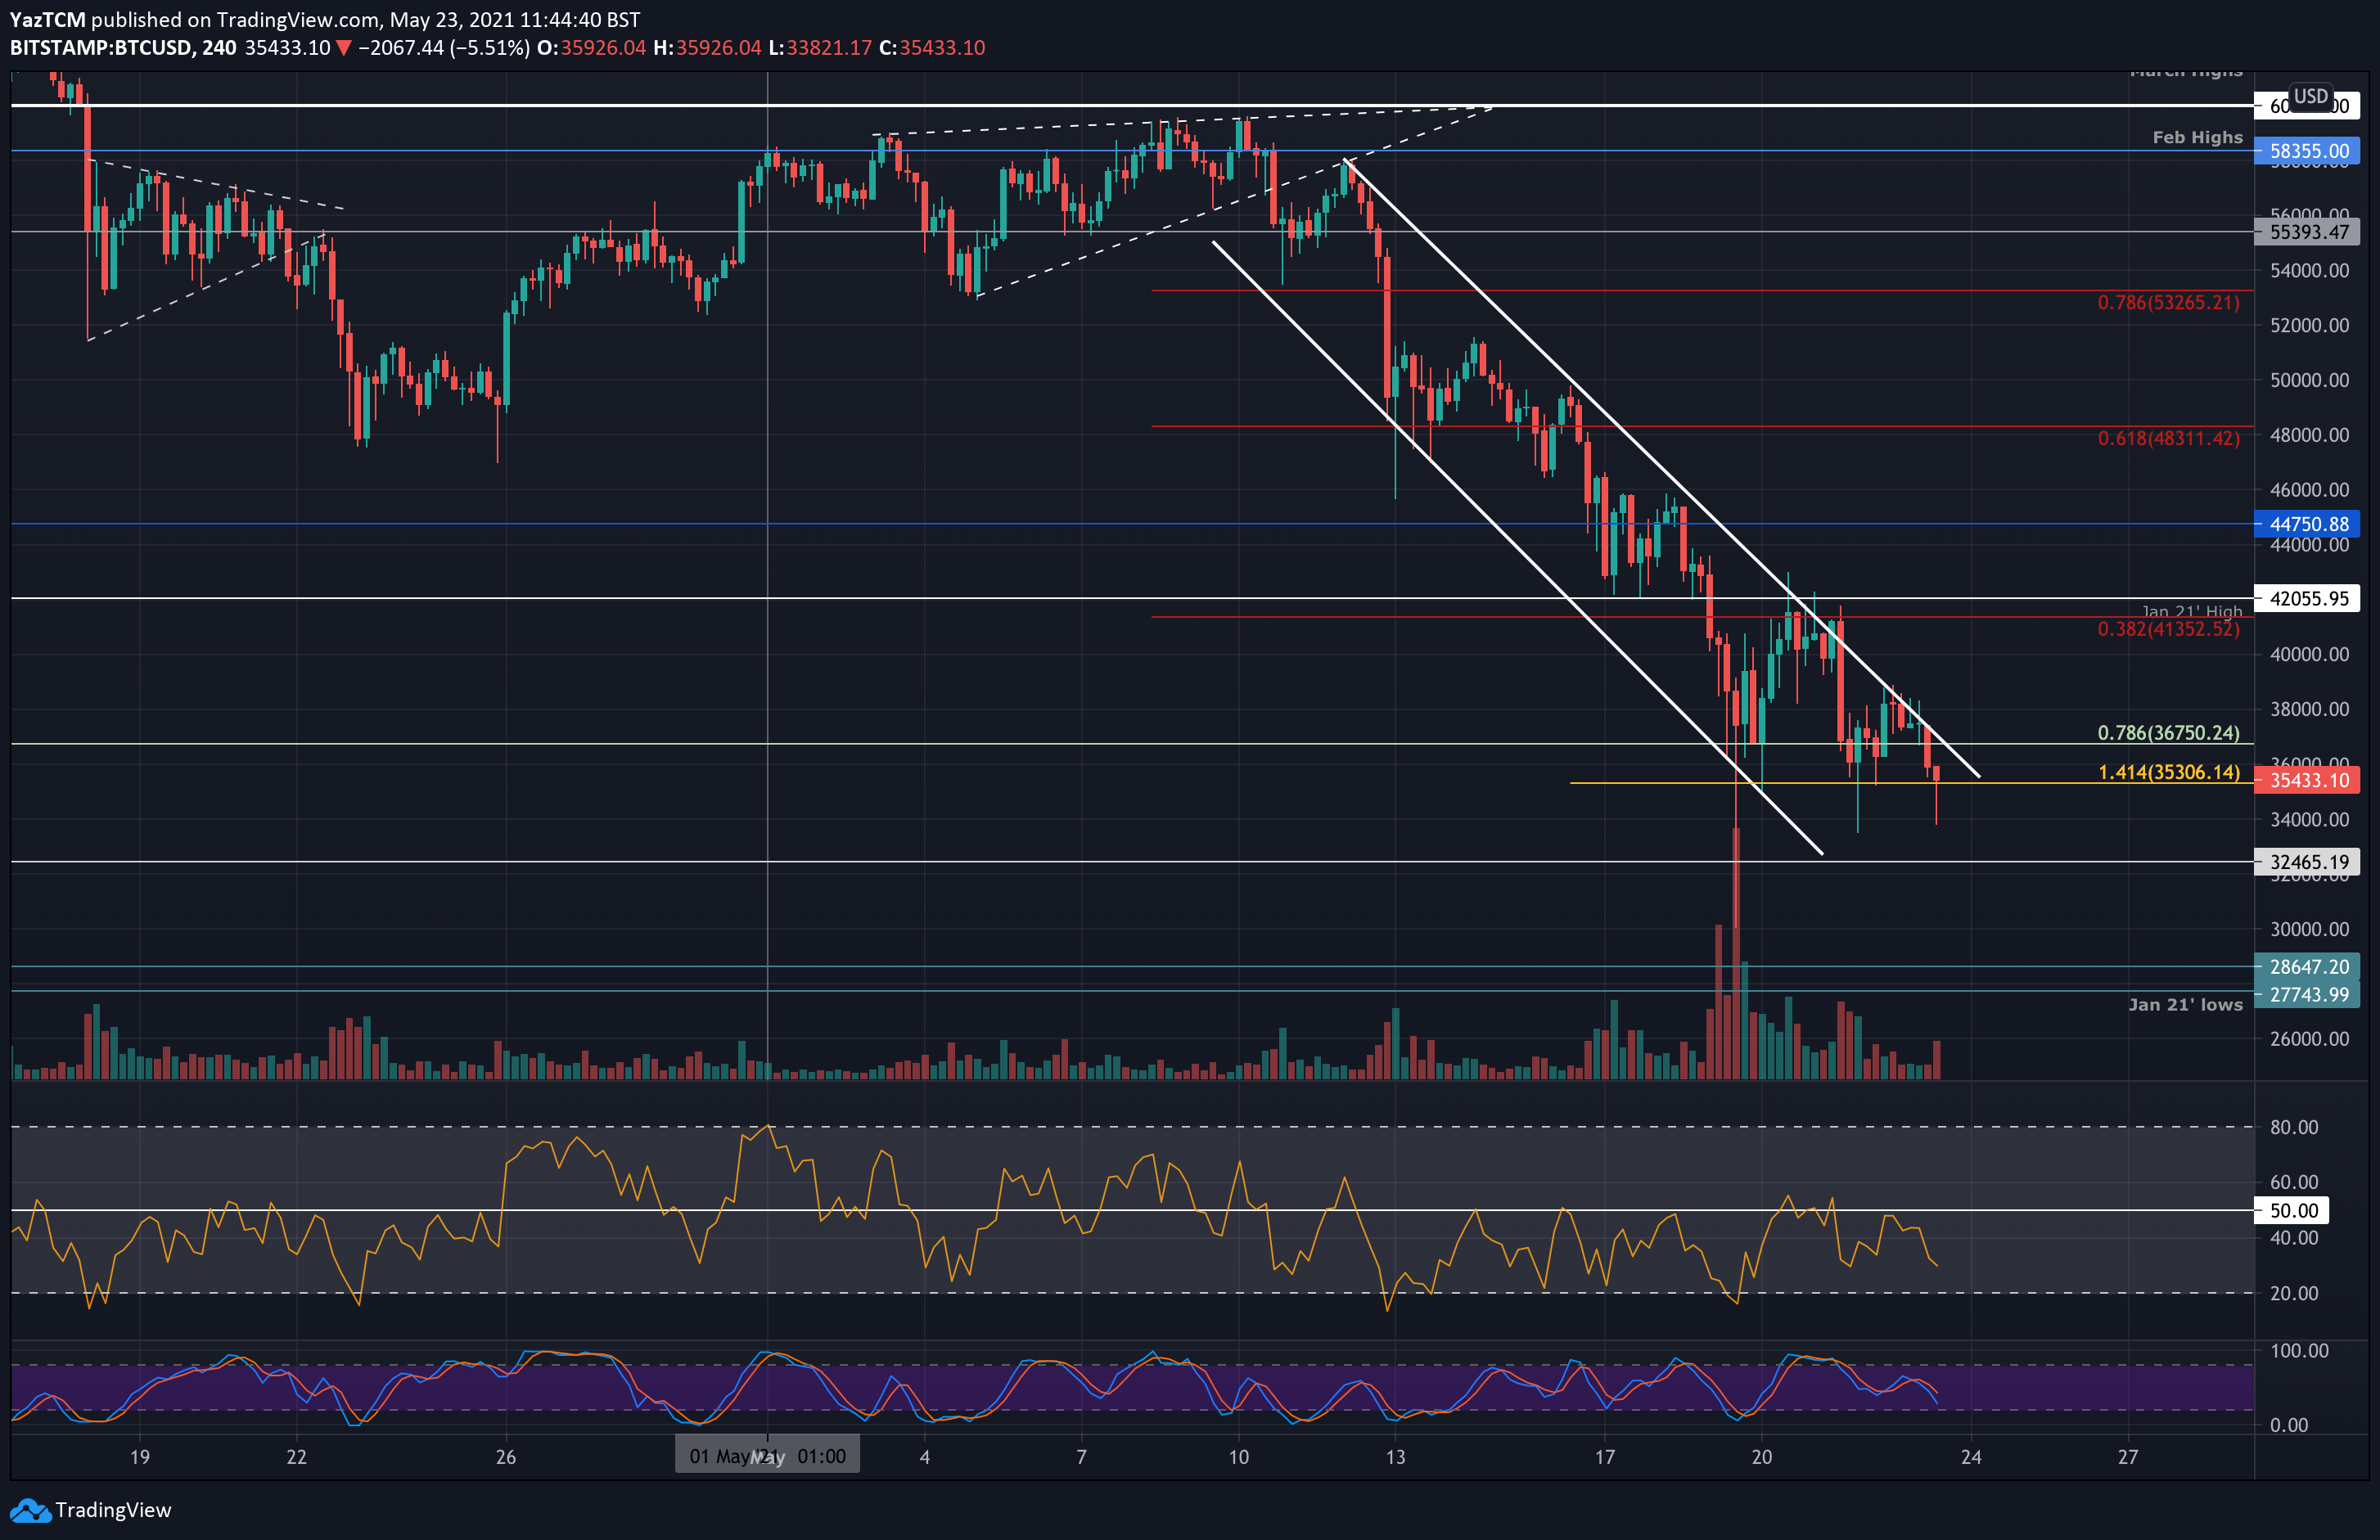Image resolution: width=2380 pixels, height=1540 pixels.
Task: Click the 1.414(35306.14) Fibonacci label
Action: [2168, 772]
